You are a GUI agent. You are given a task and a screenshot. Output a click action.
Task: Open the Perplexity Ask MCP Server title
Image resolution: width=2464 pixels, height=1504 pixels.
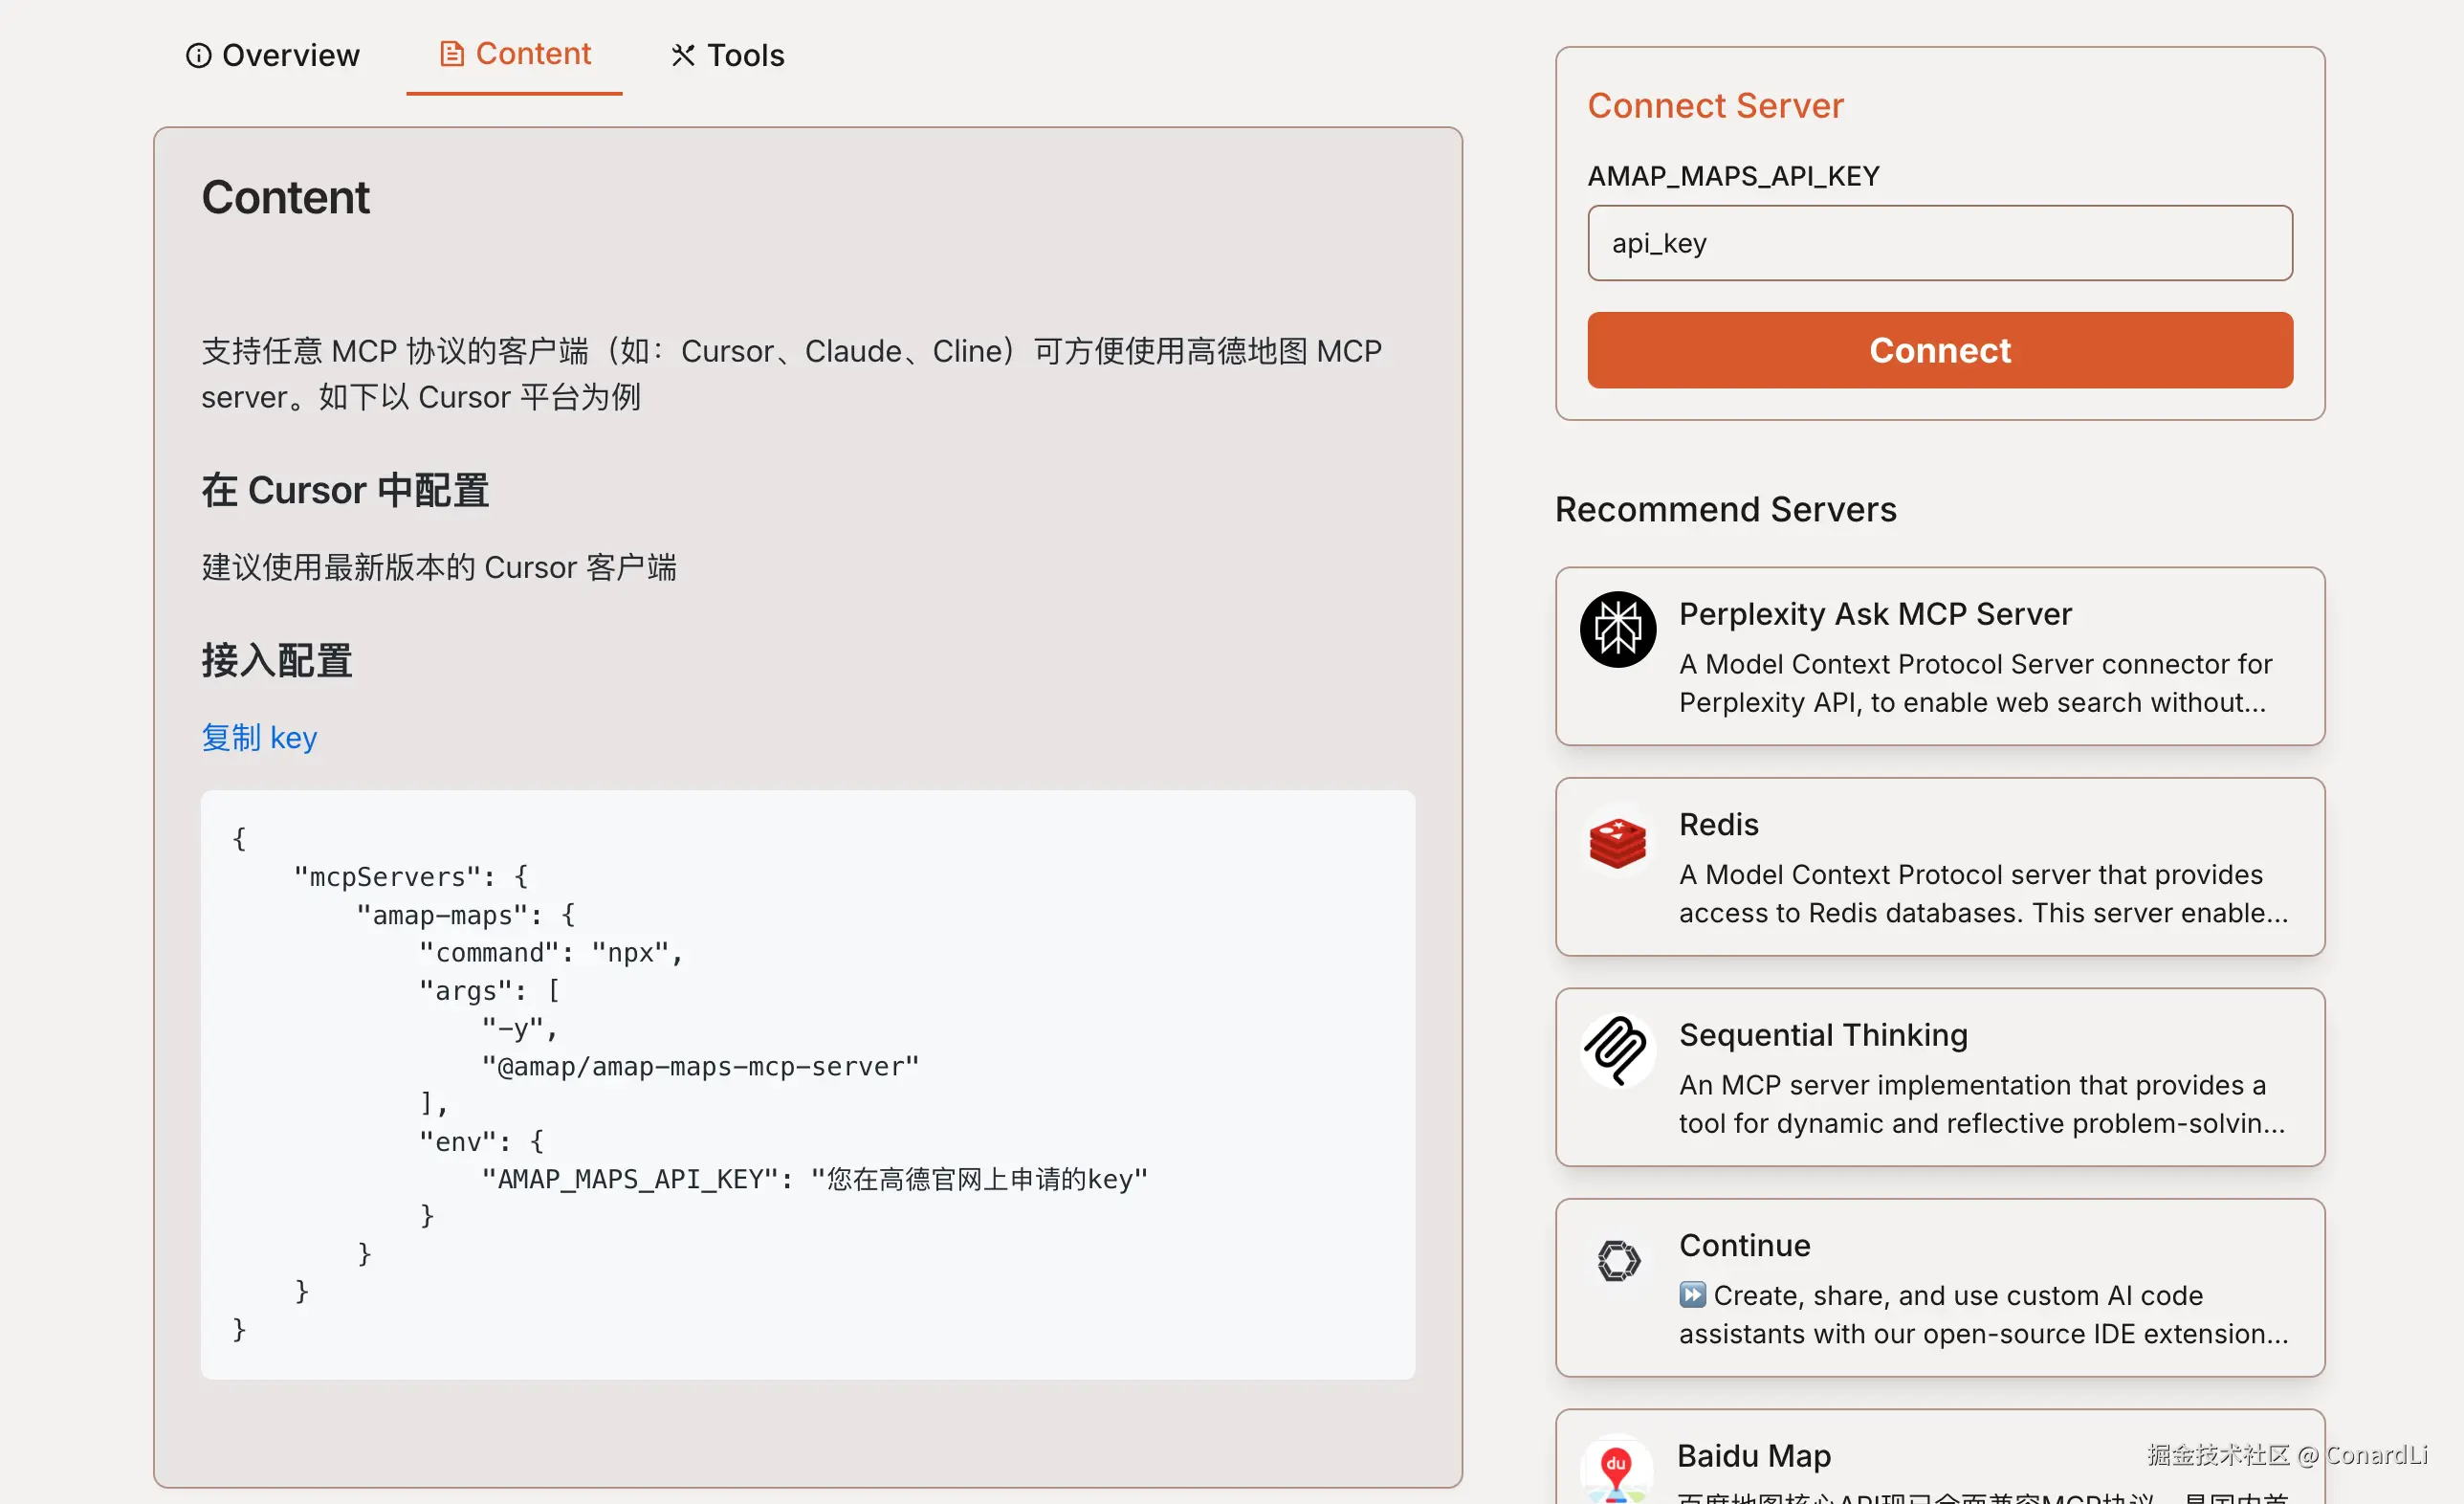(1875, 613)
